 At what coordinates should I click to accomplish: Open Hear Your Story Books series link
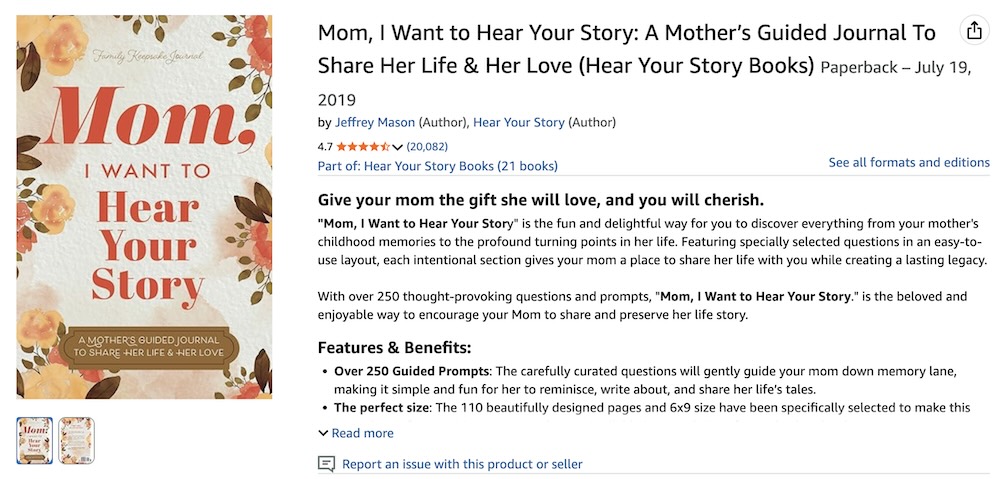click(x=437, y=166)
